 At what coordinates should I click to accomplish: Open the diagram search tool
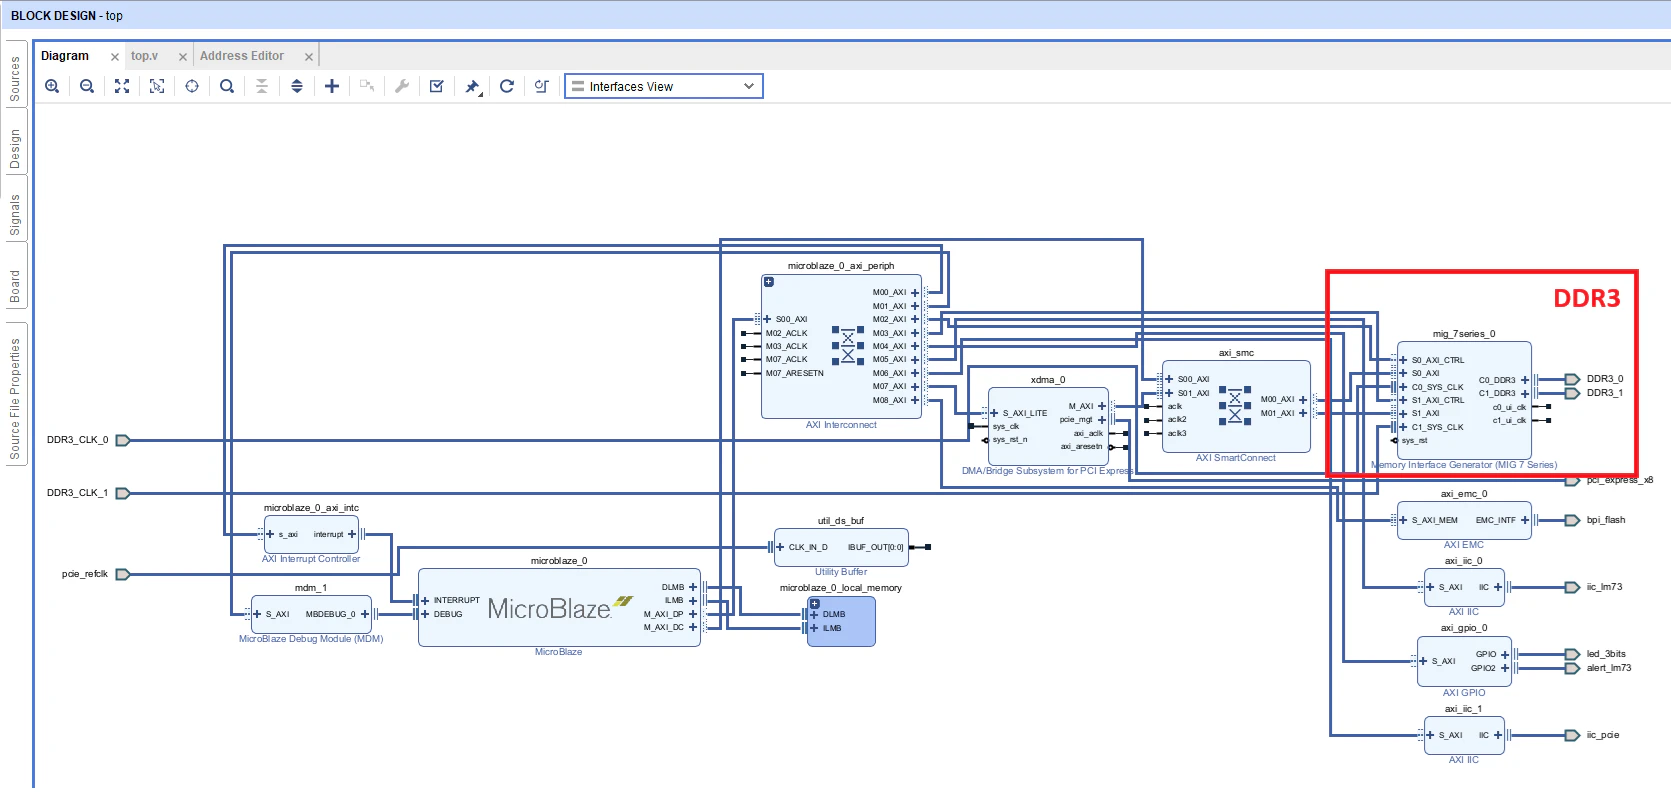227,87
